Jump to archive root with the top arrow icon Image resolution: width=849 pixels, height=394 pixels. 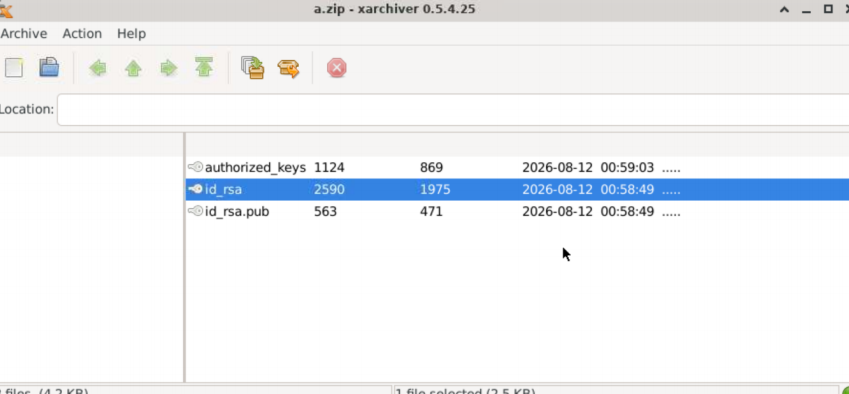(x=204, y=68)
